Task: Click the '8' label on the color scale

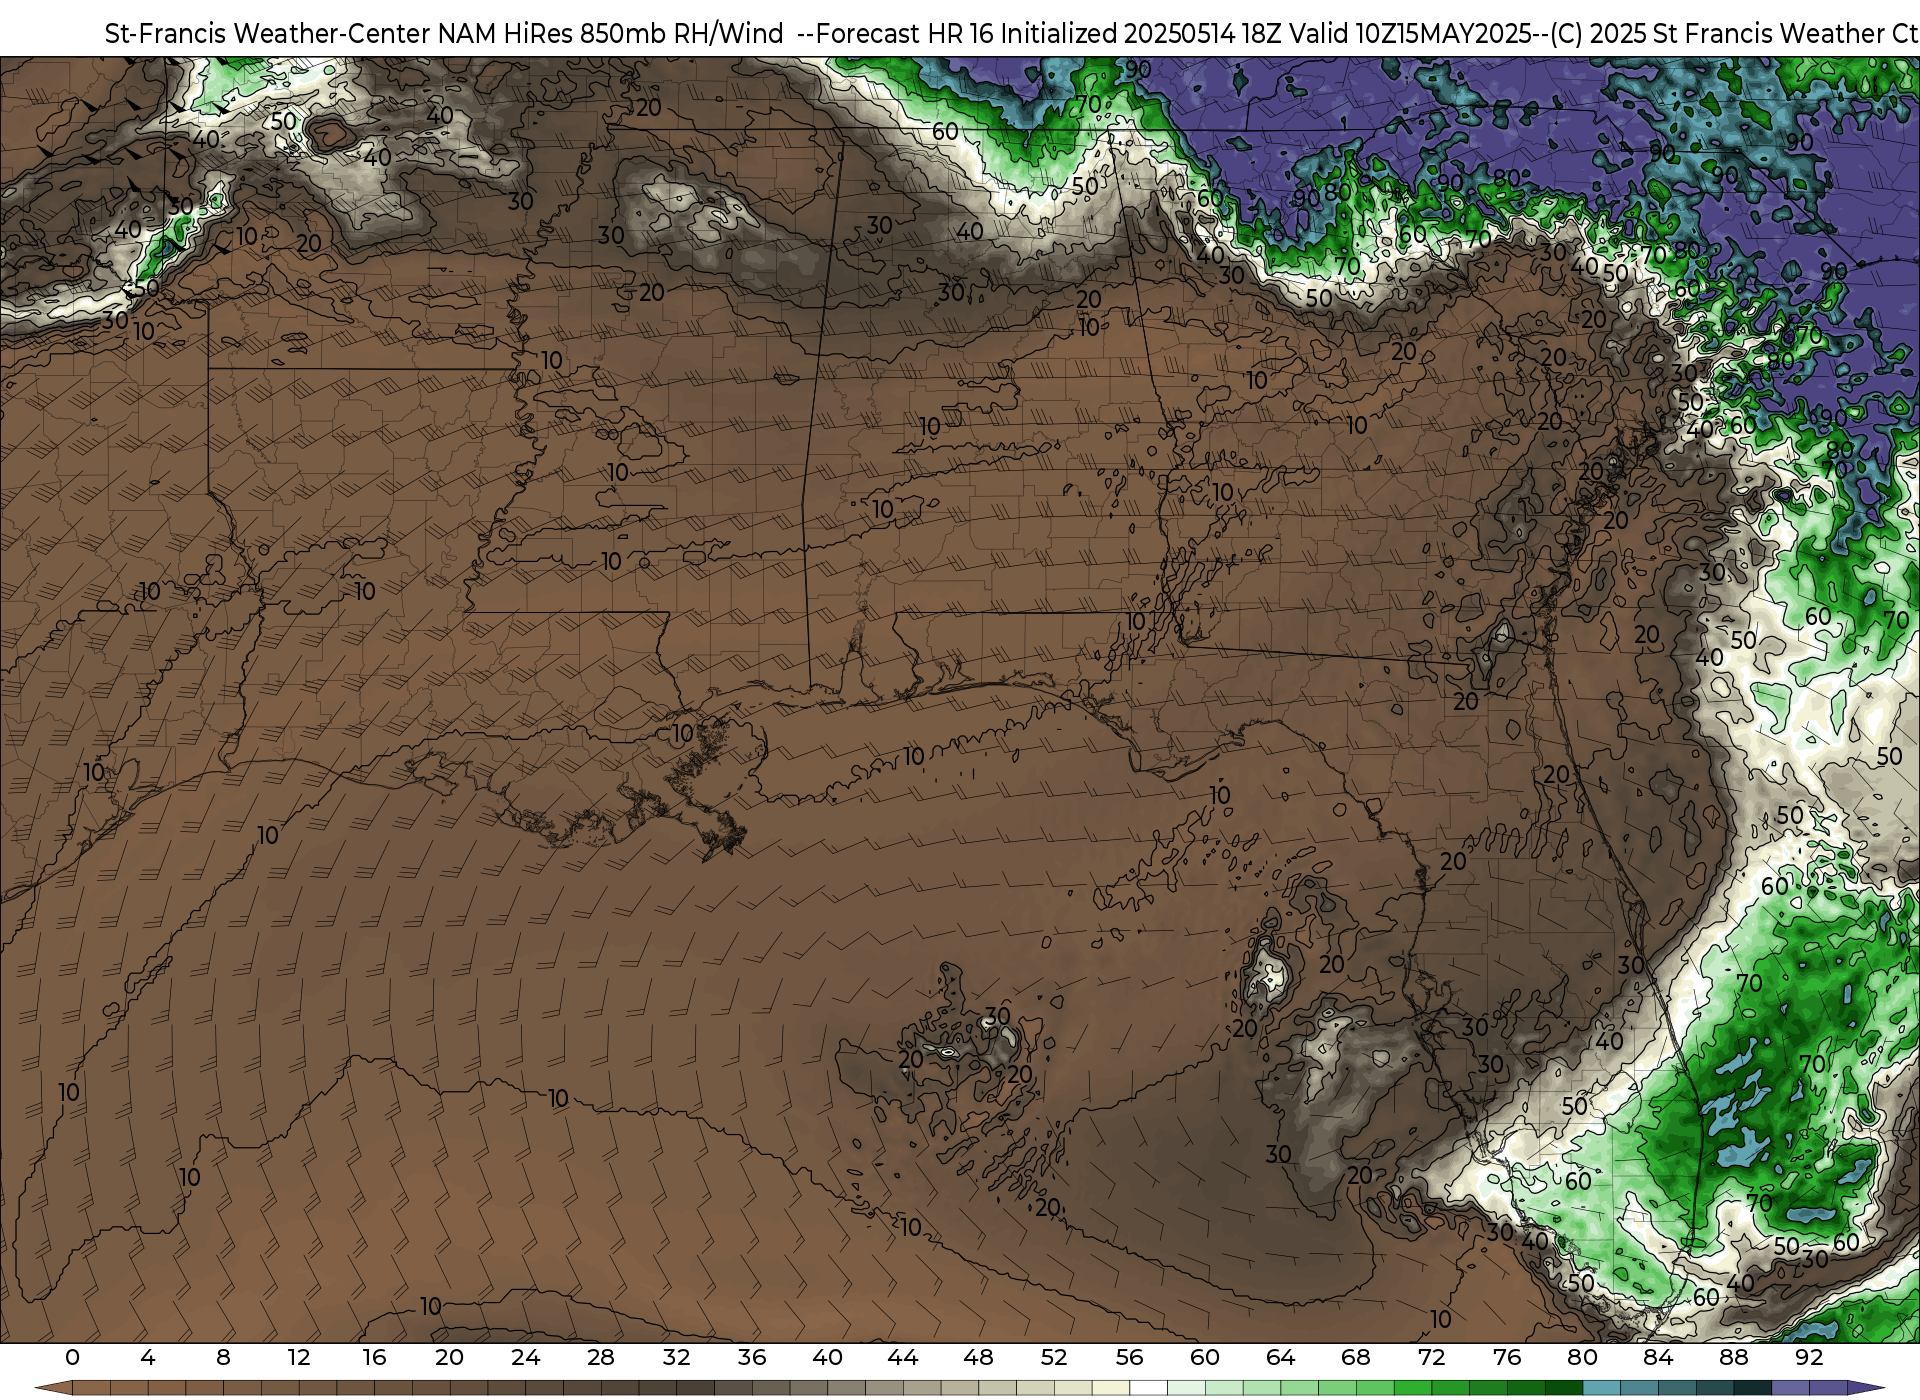Action: click(x=223, y=1357)
